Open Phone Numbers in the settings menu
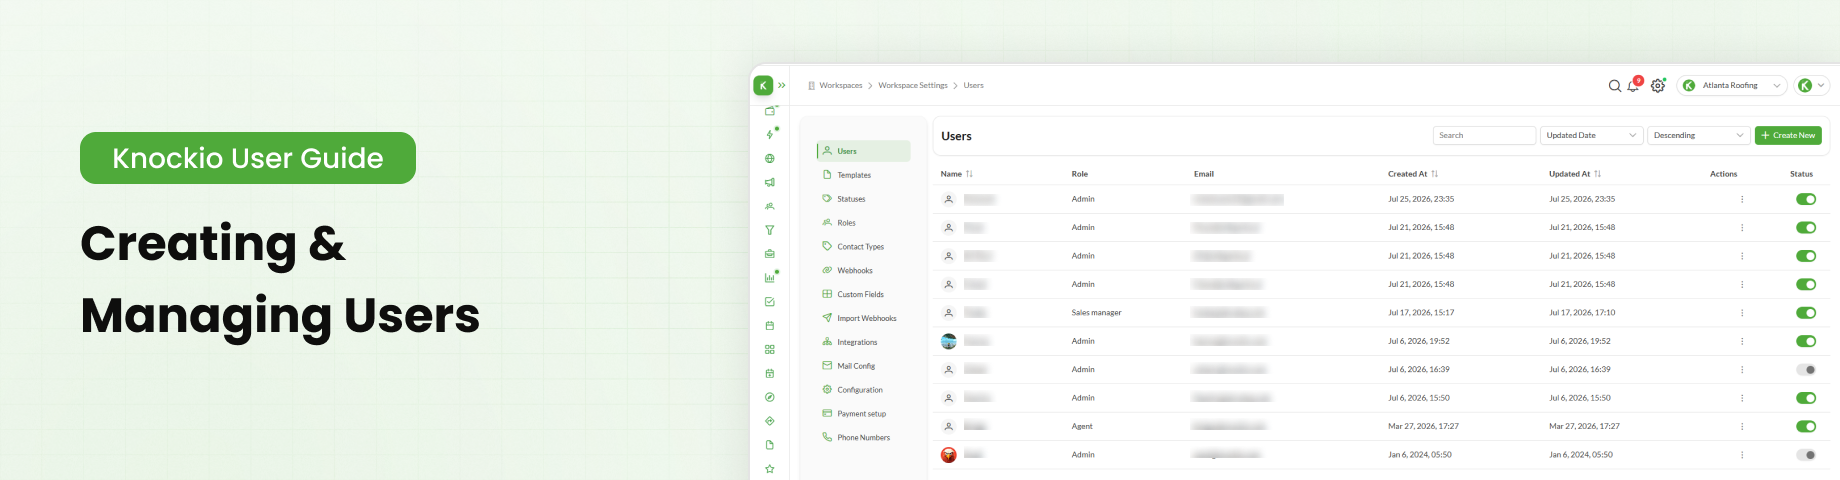Viewport: 1840px width, 480px height. [864, 438]
